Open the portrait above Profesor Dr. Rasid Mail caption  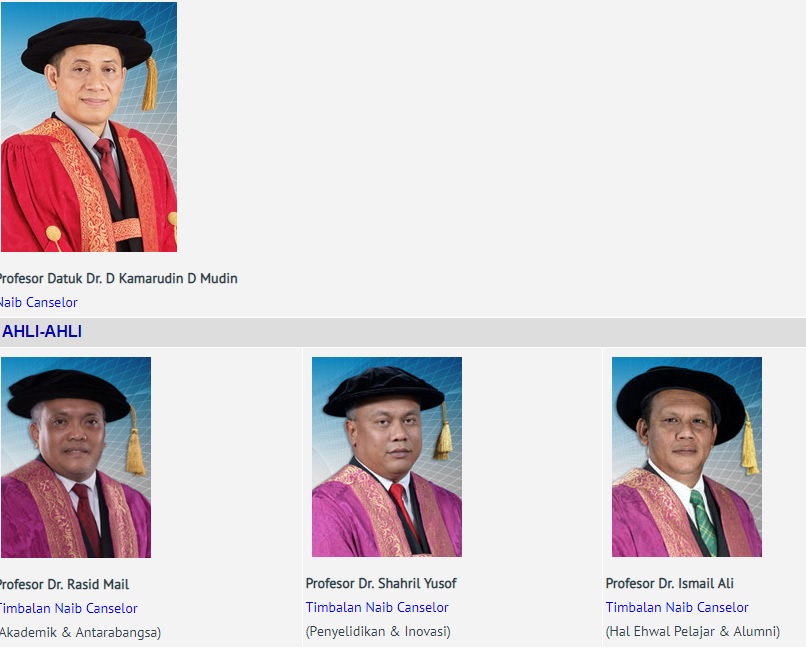pyautogui.click(x=75, y=457)
